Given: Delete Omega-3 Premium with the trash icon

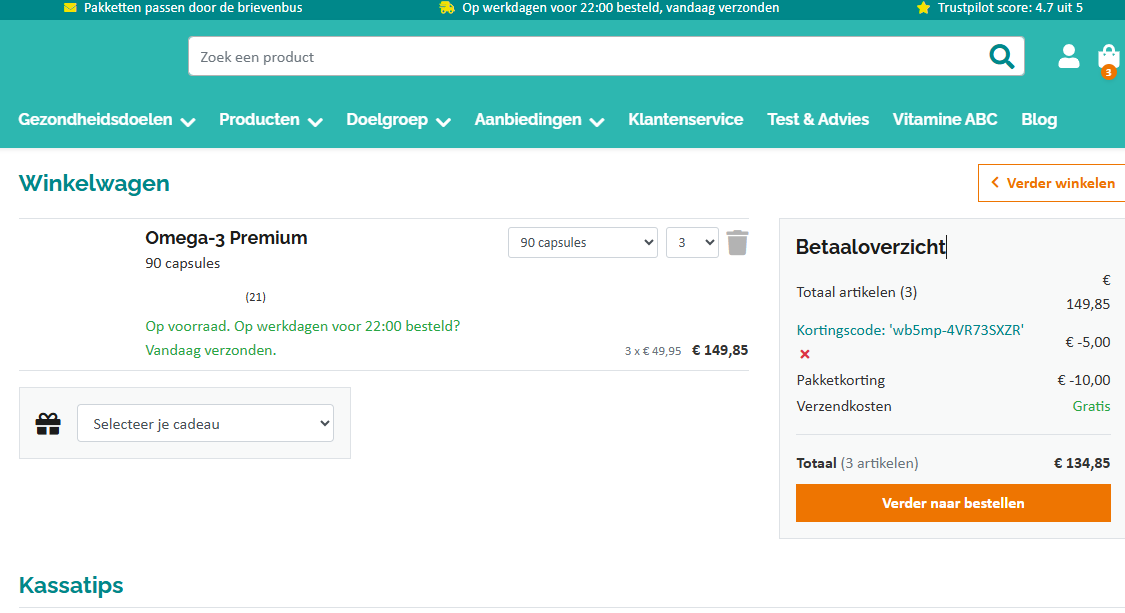Looking at the screenshot, I should pos(737,243).
